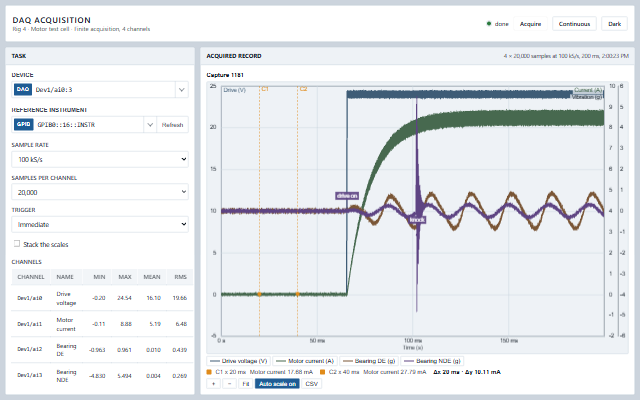This screenshot has height=400, width=640.
Task: Click the Δx 20 ms Δy readout
Action: pyautogui.click(x=467, y=372)
